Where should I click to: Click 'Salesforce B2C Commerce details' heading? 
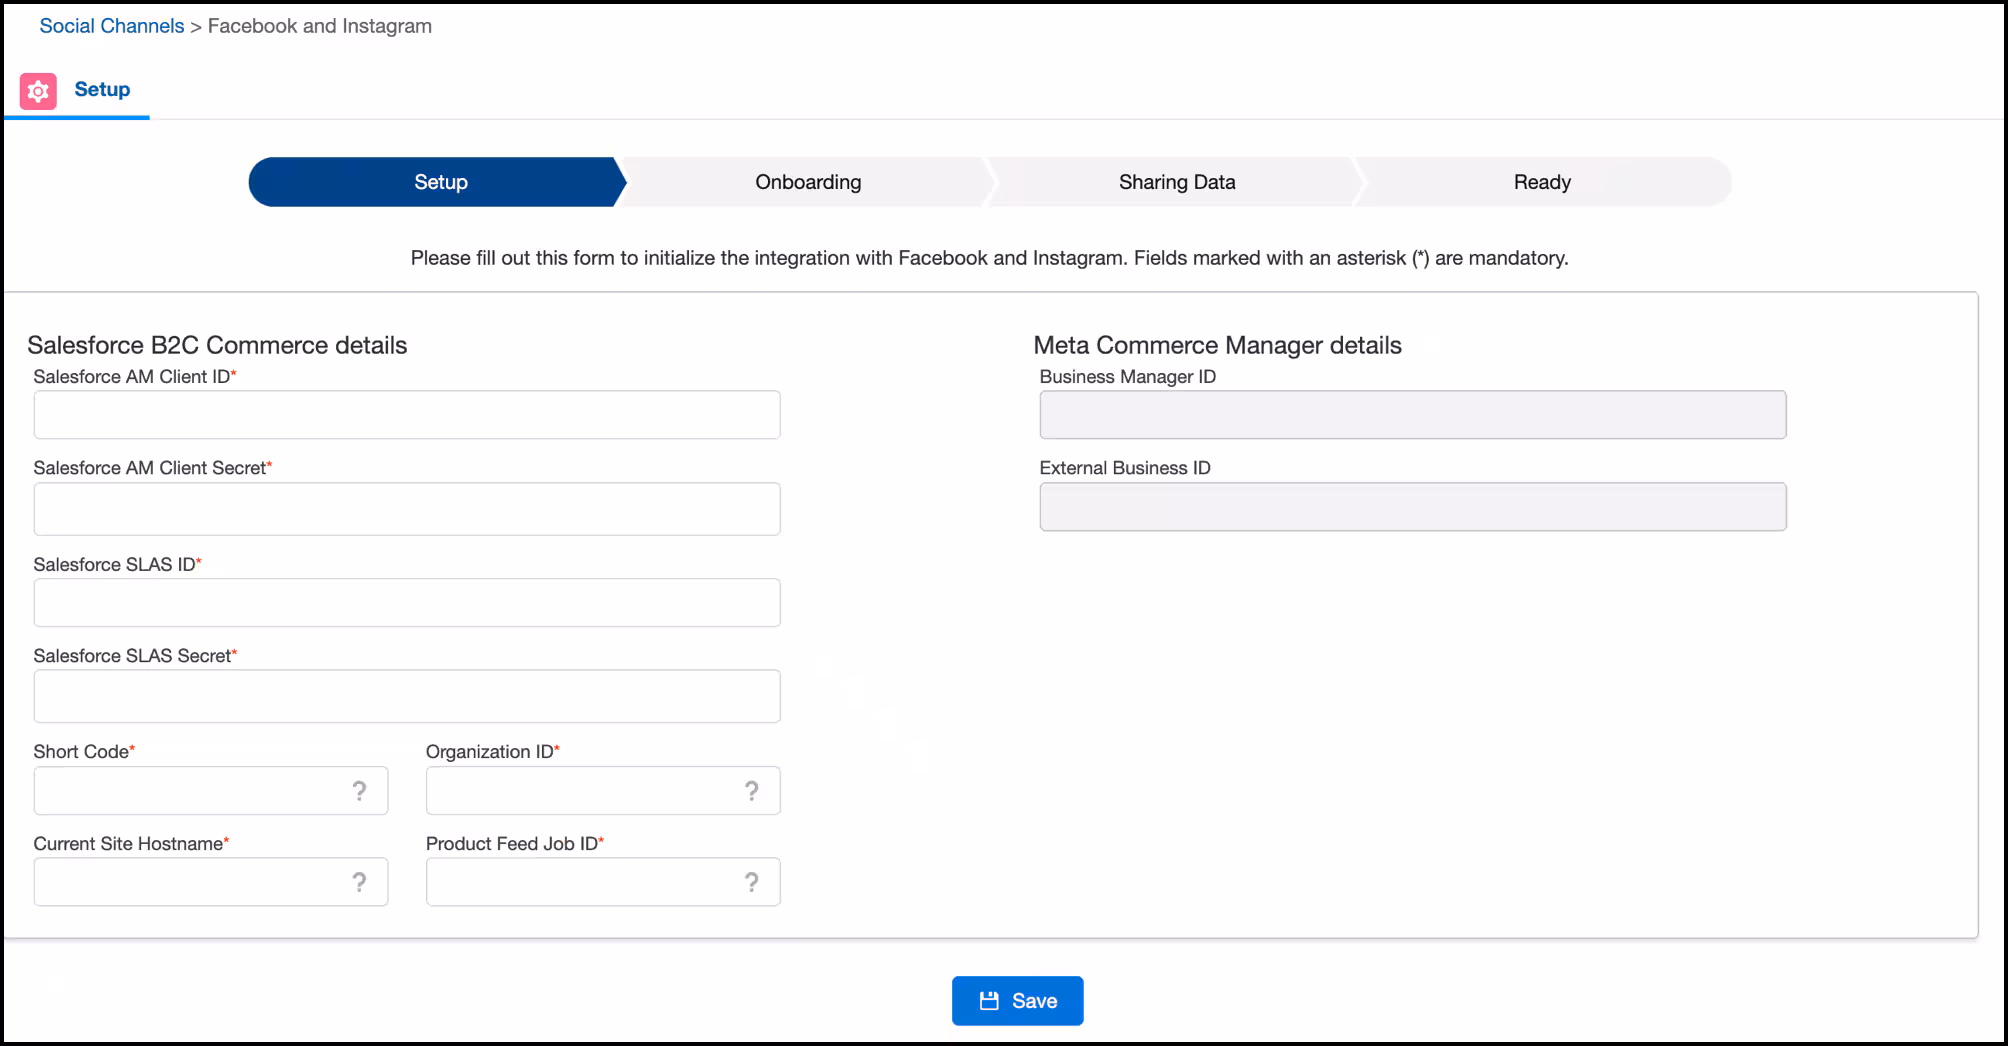217,345
